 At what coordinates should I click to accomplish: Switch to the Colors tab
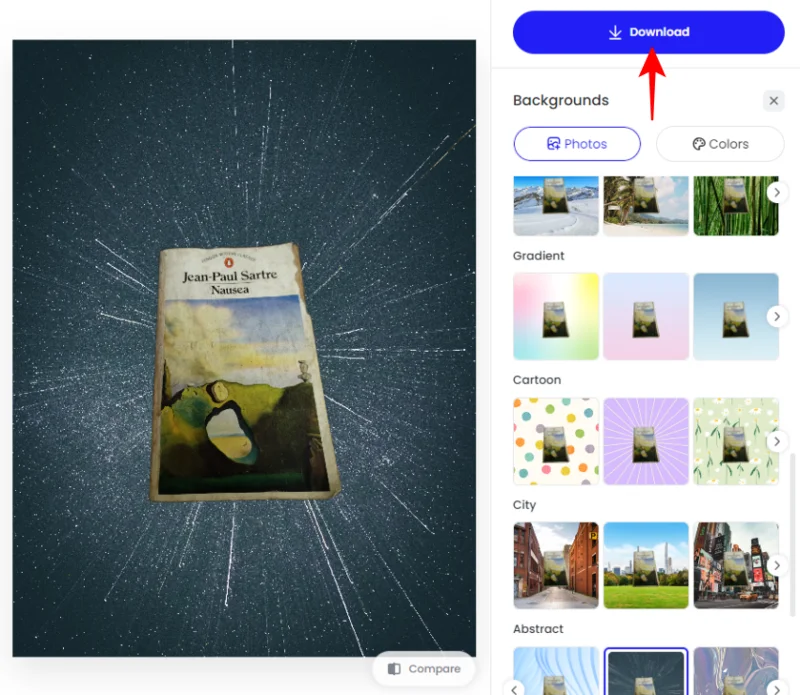[720, 144]
